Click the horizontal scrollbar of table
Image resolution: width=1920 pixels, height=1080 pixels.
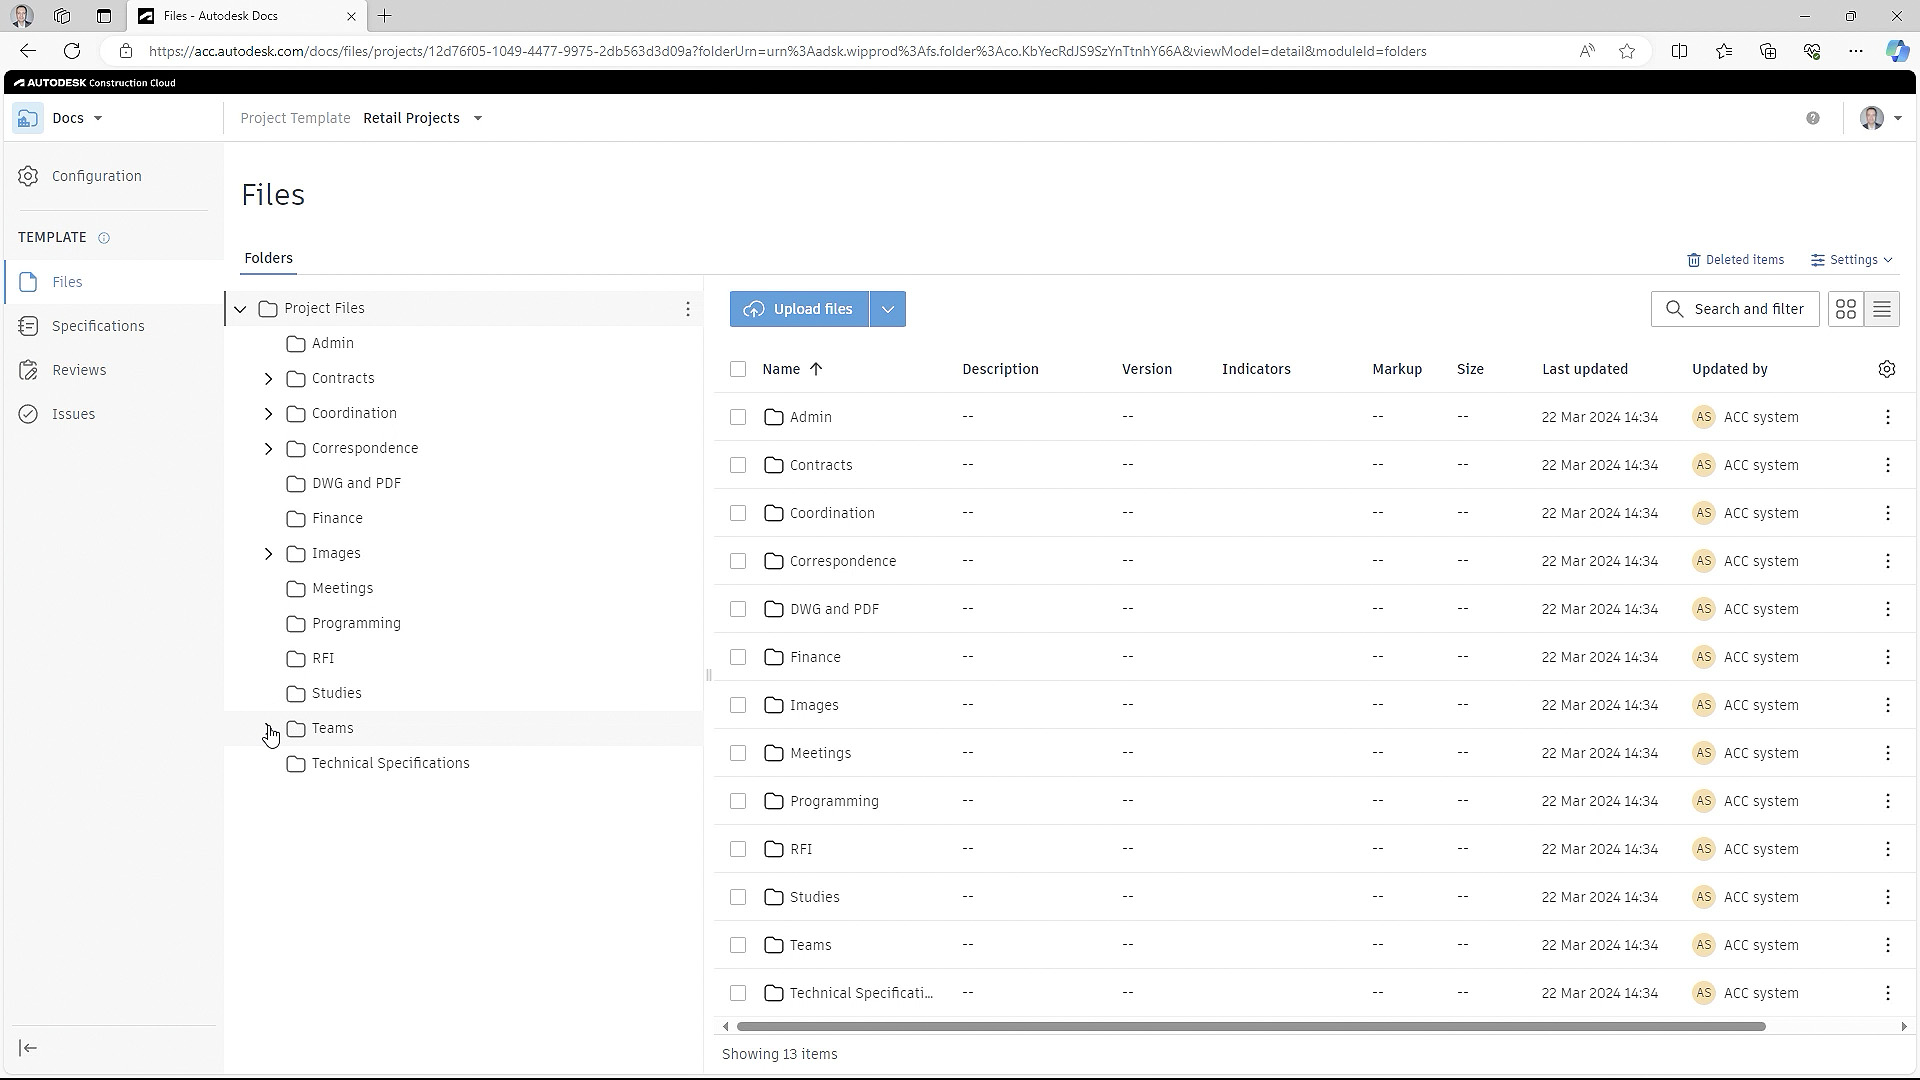[1250, 1027]
